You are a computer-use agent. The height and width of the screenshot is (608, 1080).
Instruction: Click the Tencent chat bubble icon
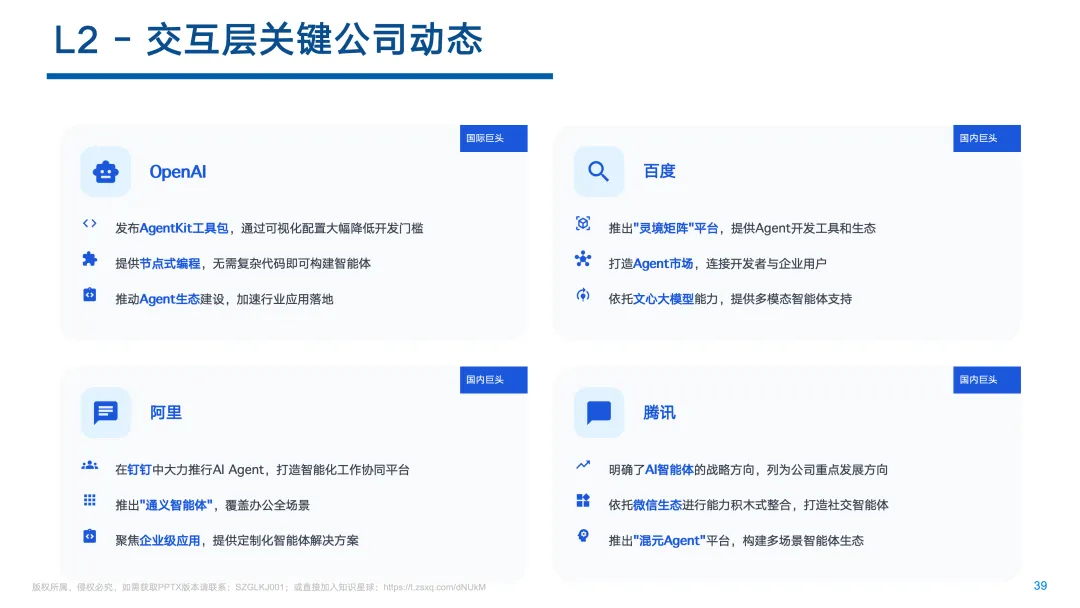click(x=599, y=412)
